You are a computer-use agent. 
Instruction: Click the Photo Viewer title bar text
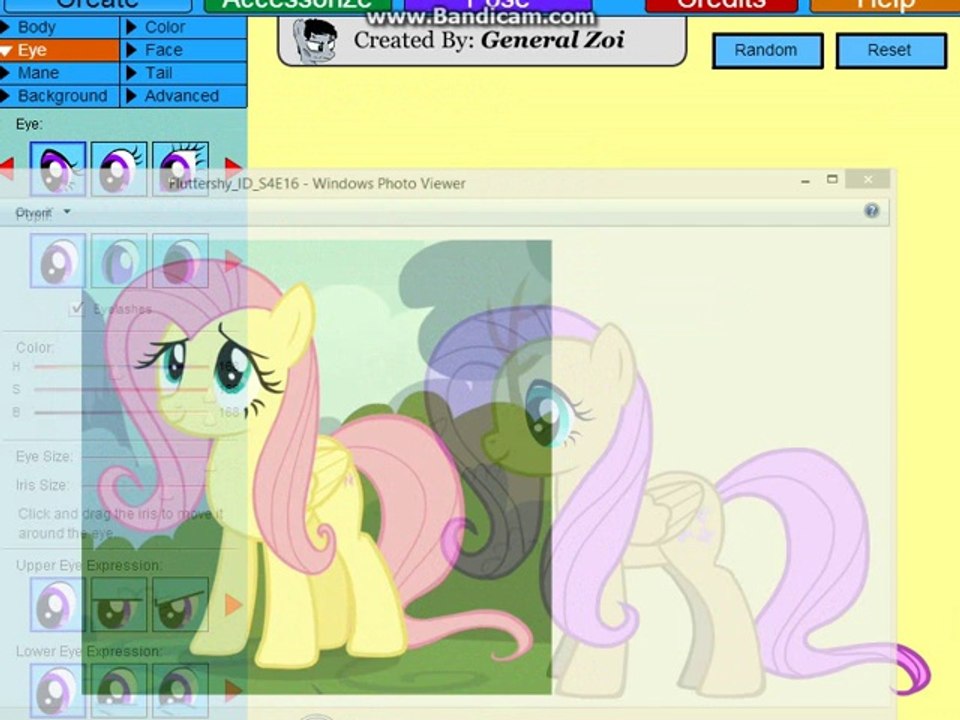coord(317,184)
